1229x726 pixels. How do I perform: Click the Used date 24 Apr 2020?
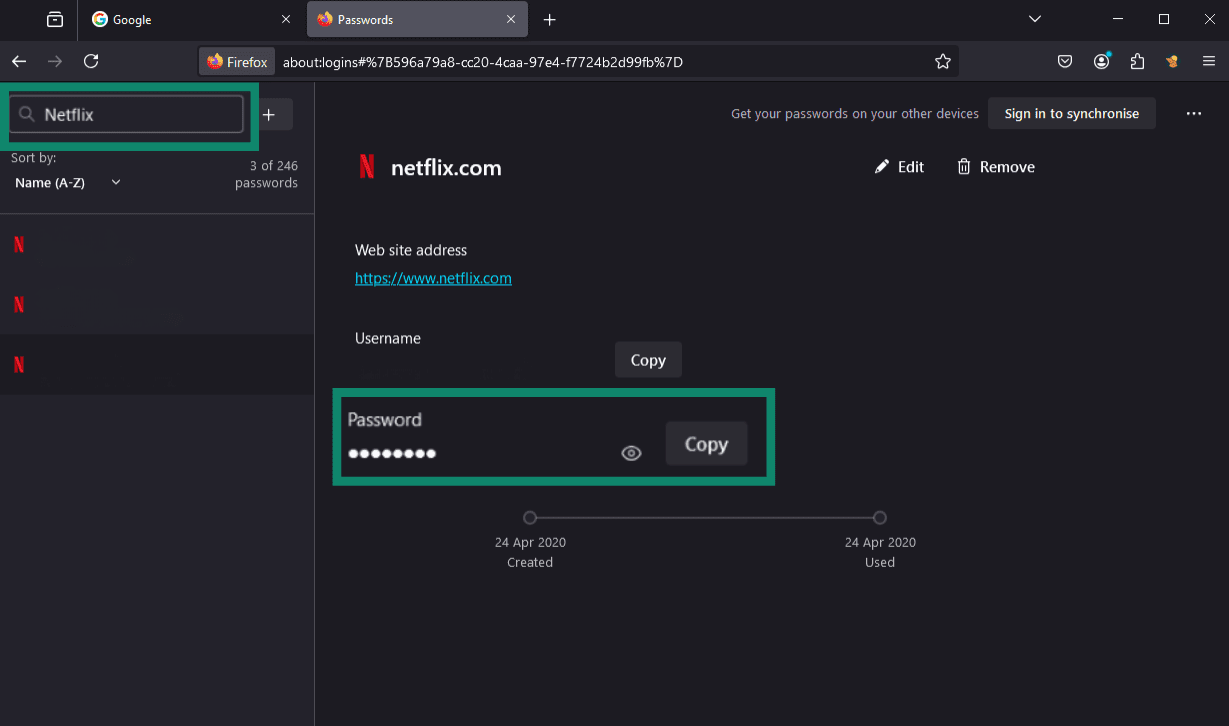880,542
